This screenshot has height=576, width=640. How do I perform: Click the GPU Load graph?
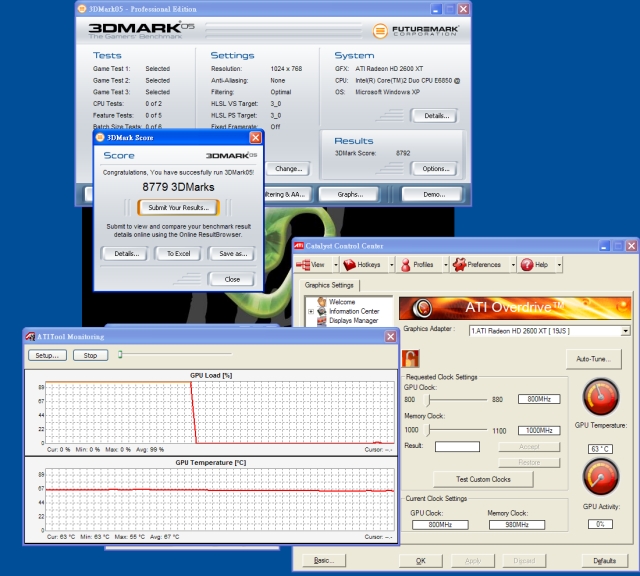[220, 412]
